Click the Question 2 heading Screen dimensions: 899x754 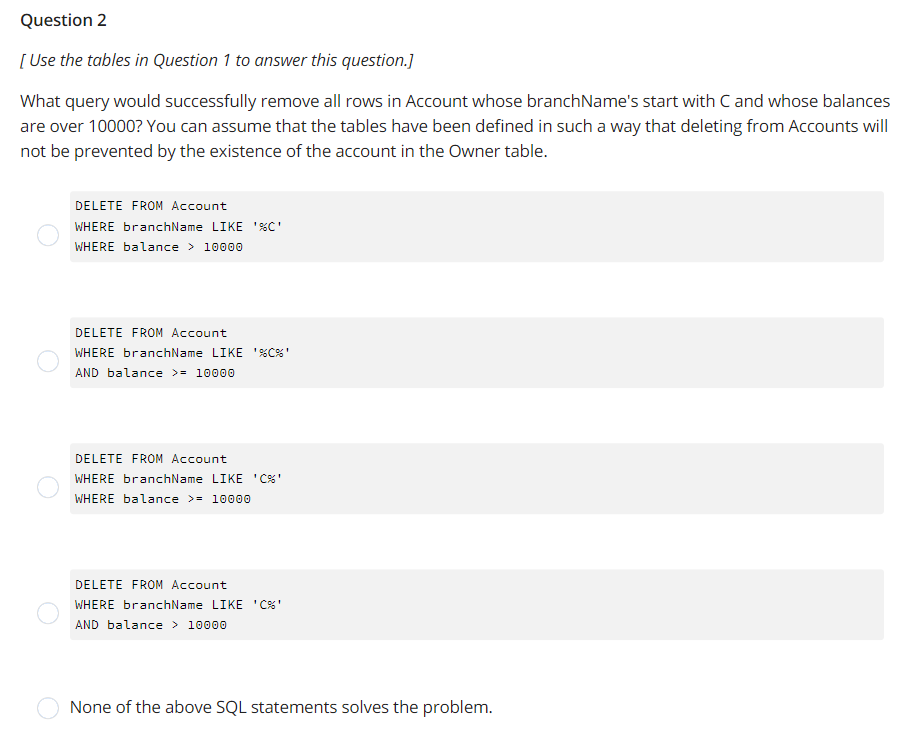63,19
